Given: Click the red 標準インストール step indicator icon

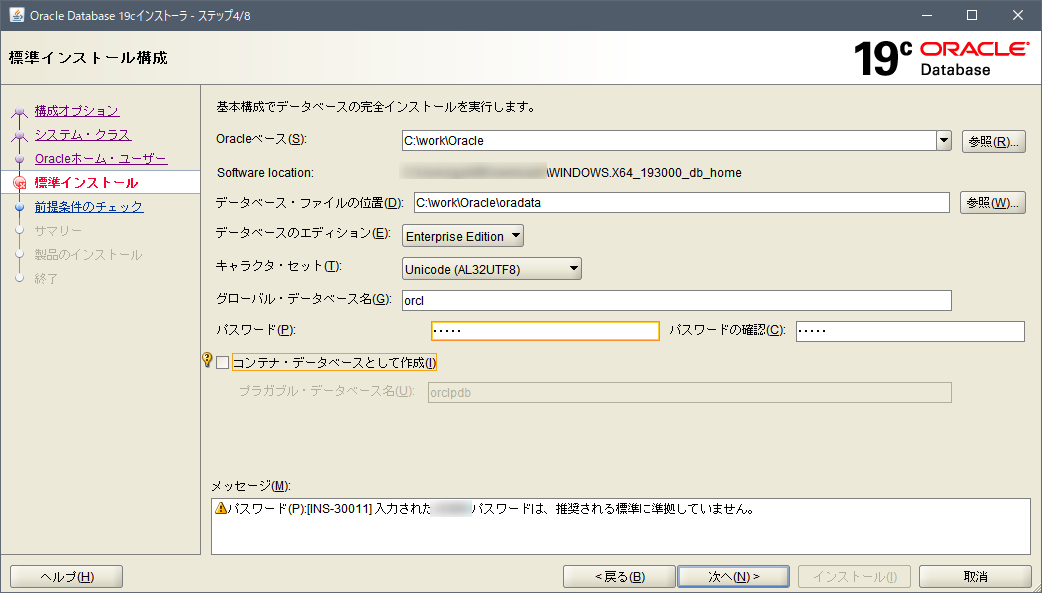Looking at the screenshot, I should coord(21,182).
